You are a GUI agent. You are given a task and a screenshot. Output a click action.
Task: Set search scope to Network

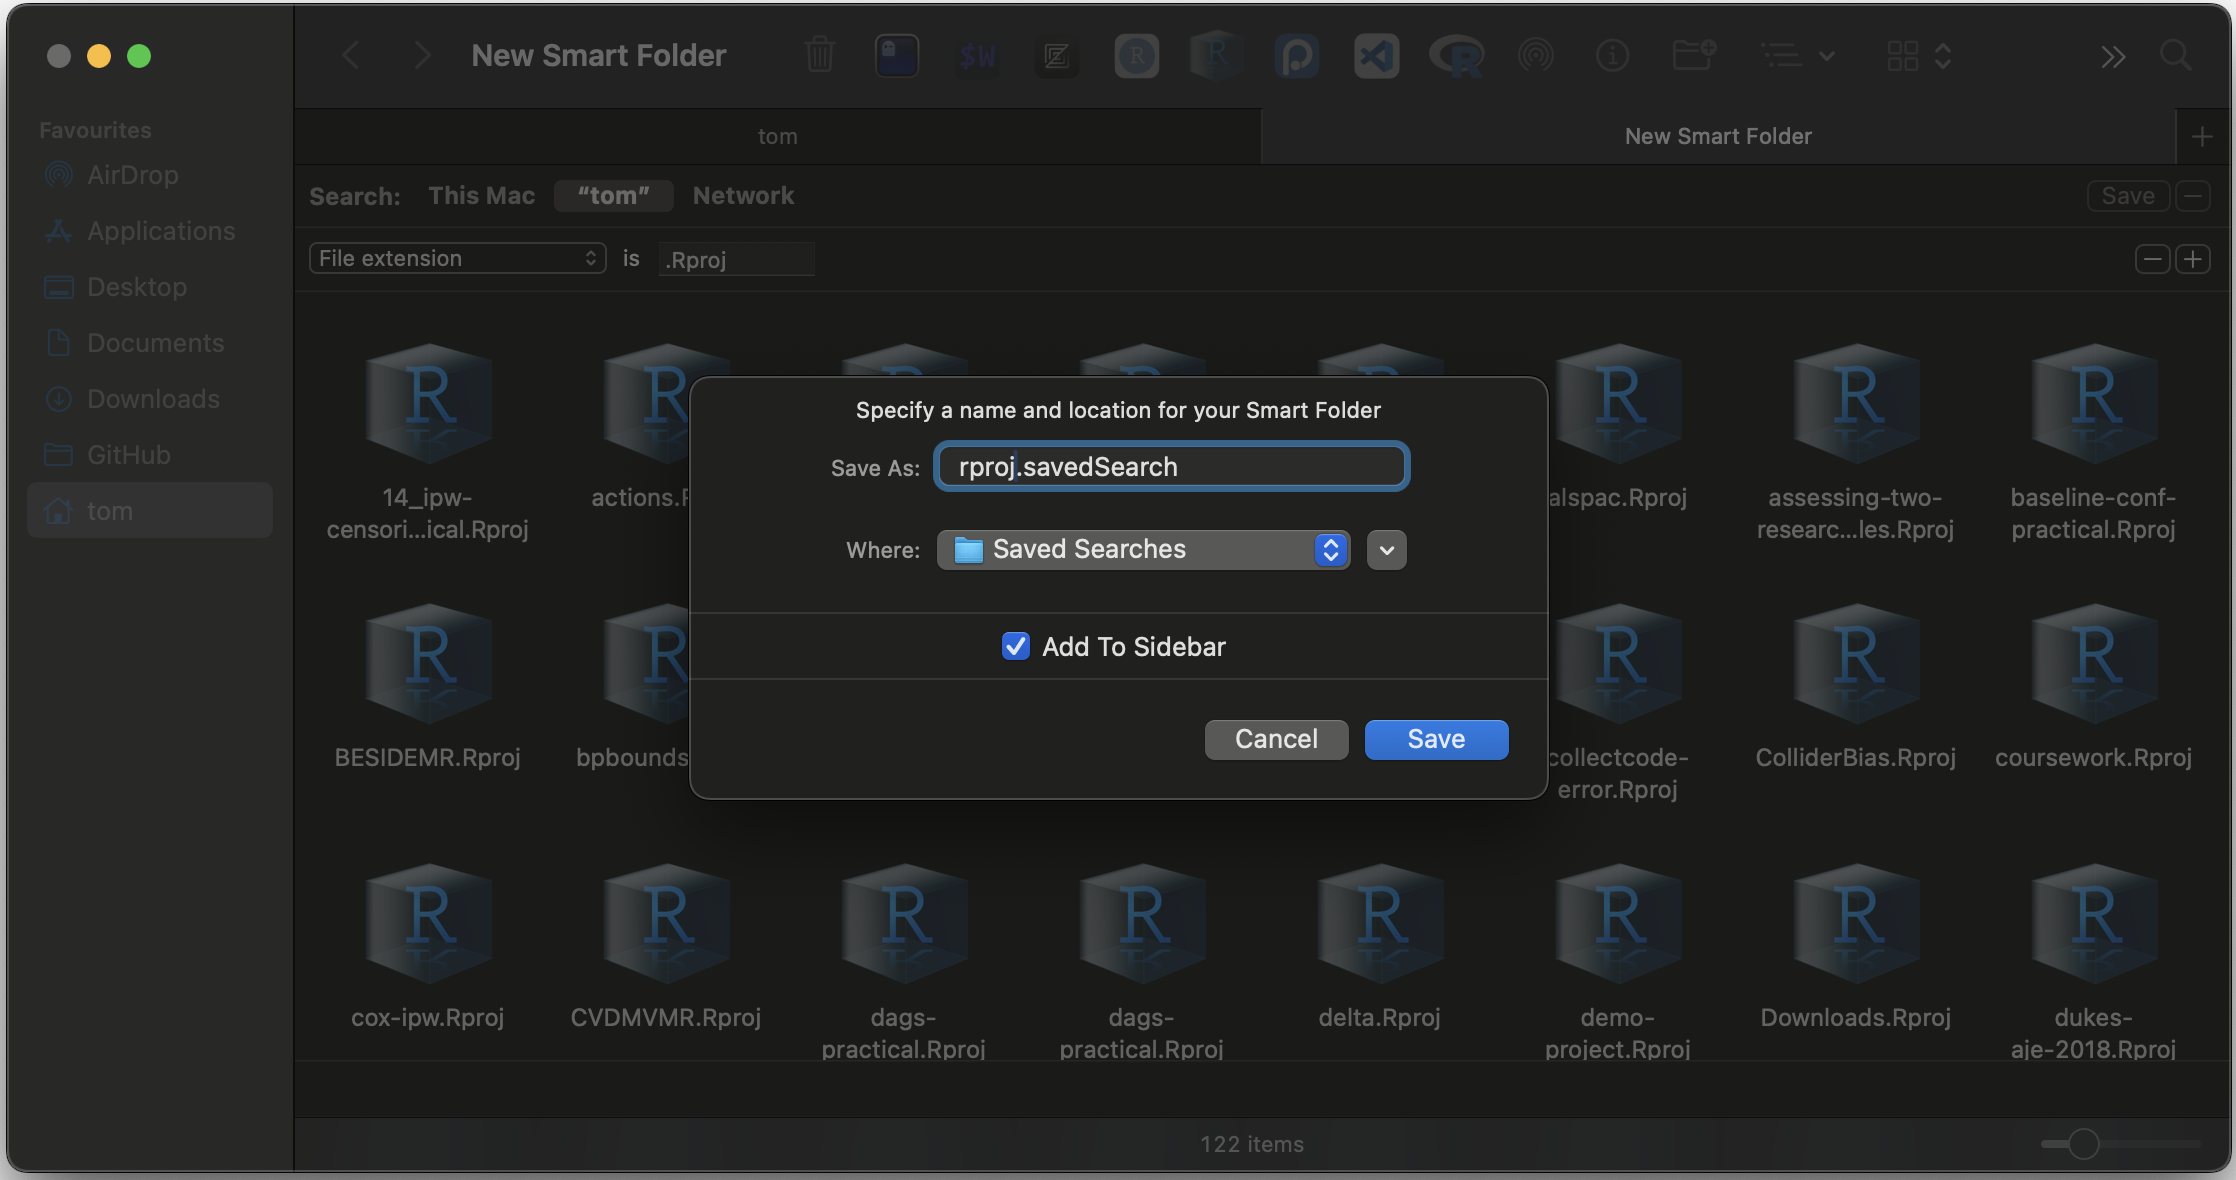[x=743, y=196]
